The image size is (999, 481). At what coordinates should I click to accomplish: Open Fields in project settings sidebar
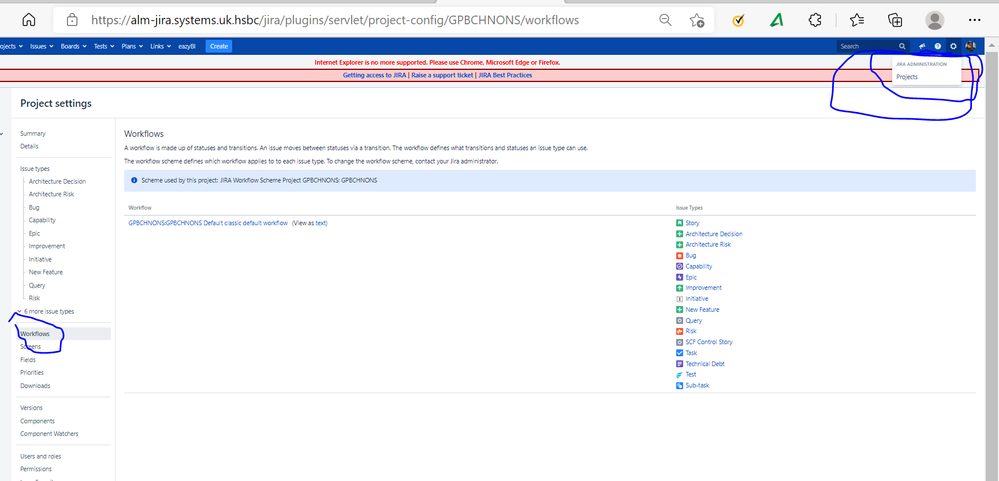(27, 360)
